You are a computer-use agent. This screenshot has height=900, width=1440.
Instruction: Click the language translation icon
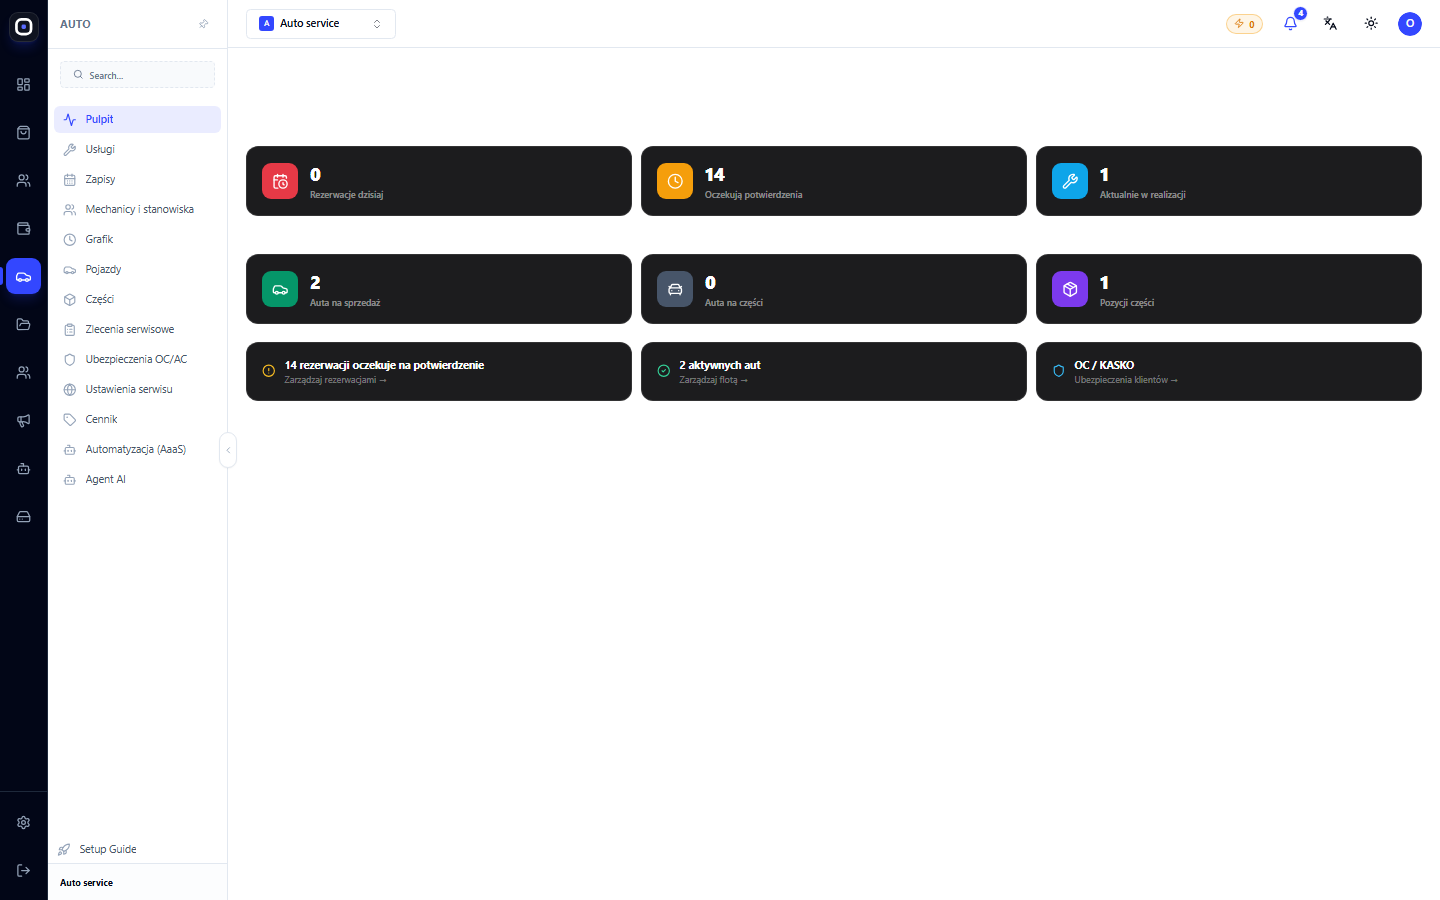(x=1330, y=23)
